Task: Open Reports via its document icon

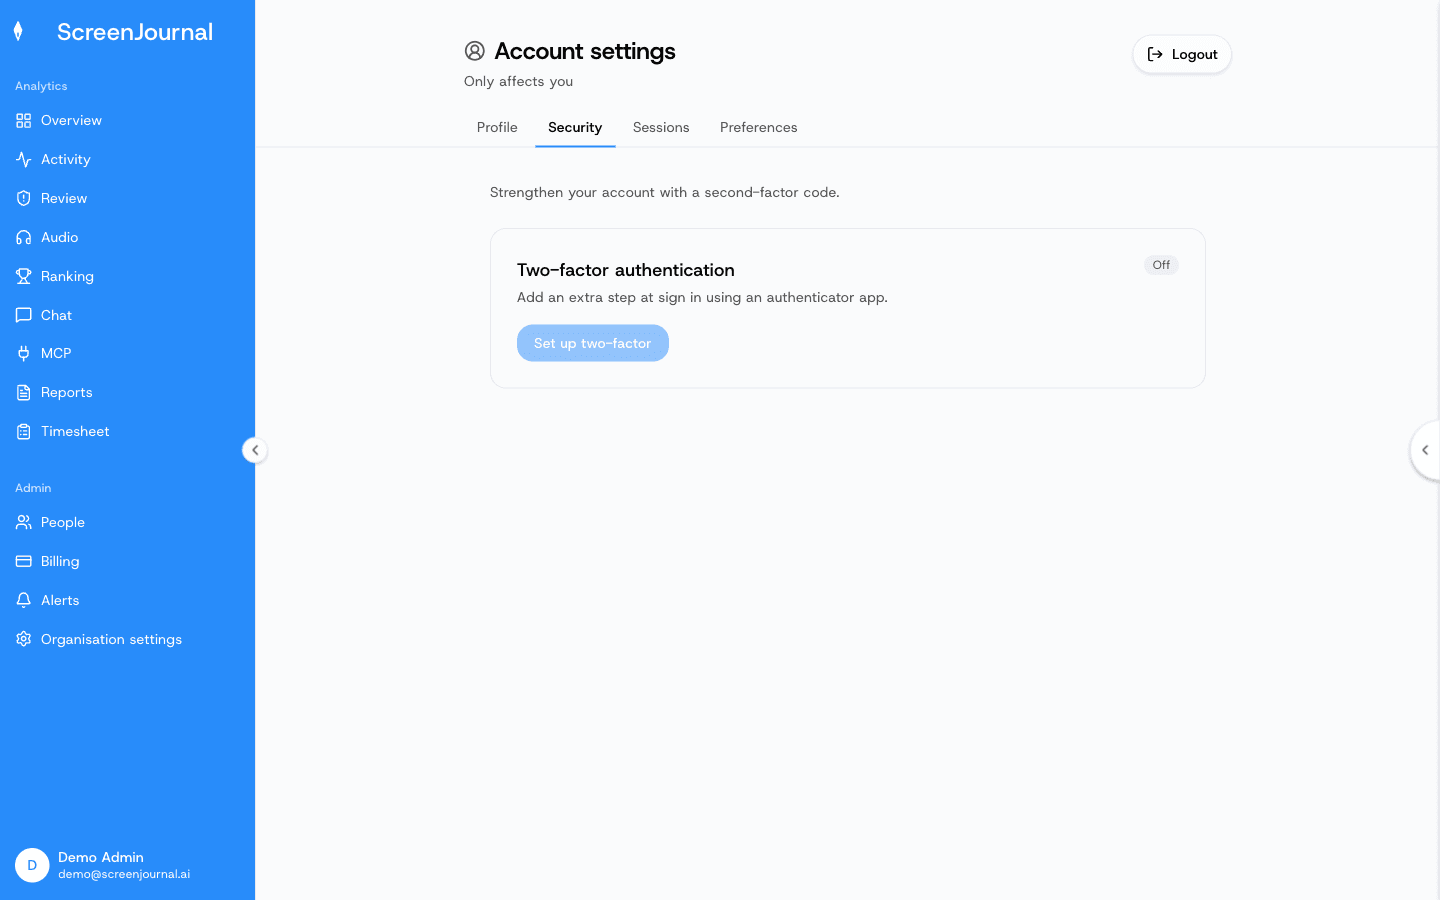Action: click(x=24, y=393)
